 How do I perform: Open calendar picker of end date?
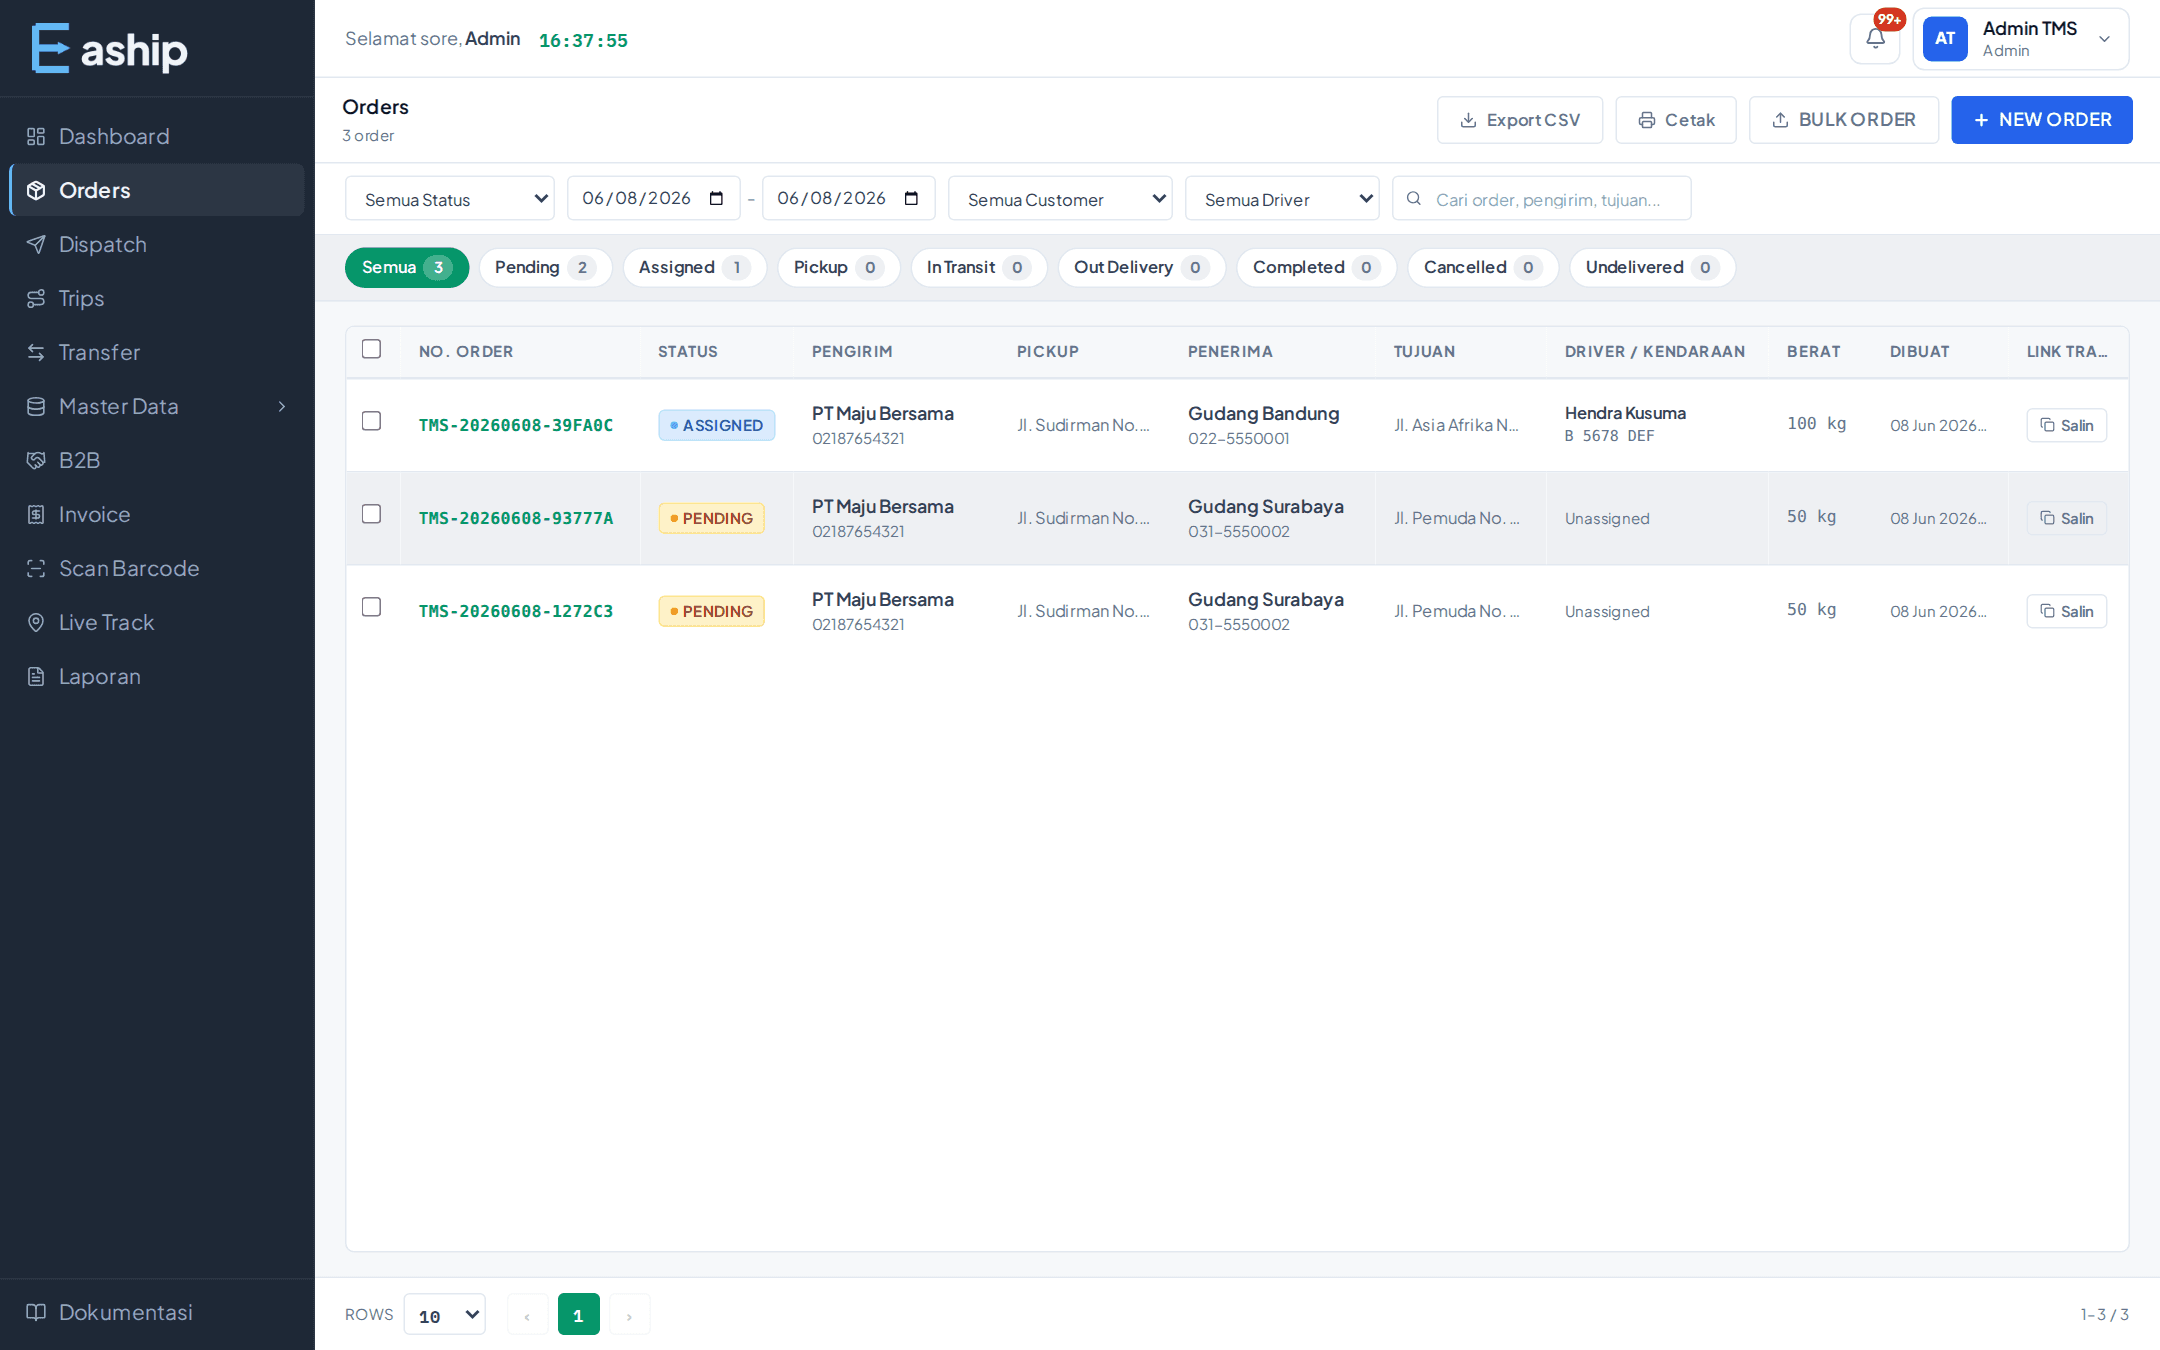point(911,198)
